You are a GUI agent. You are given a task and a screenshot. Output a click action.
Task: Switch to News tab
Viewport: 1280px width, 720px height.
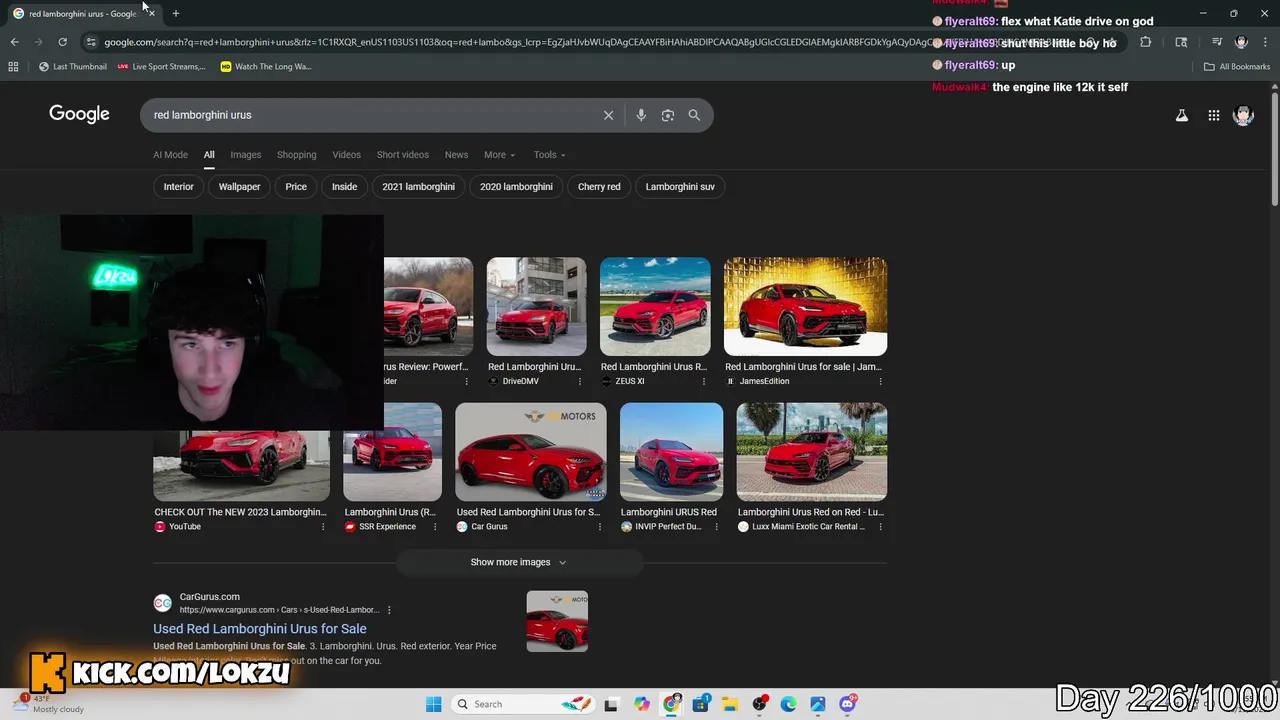click(456, 155)
